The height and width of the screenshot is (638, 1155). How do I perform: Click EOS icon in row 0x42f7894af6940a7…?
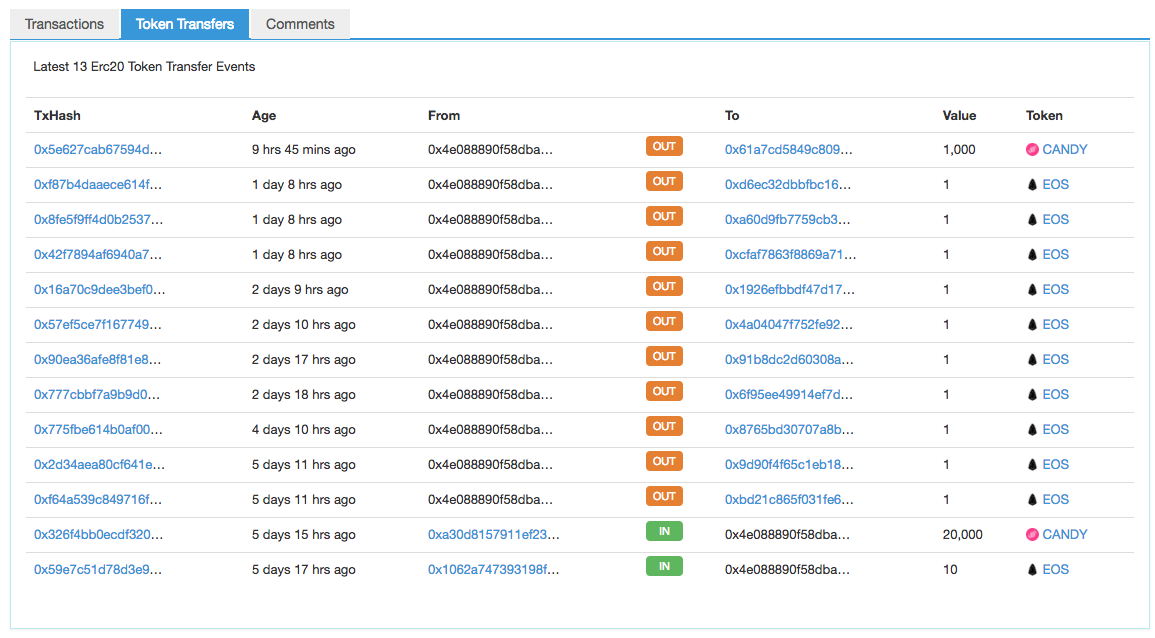pos(1032,255)
